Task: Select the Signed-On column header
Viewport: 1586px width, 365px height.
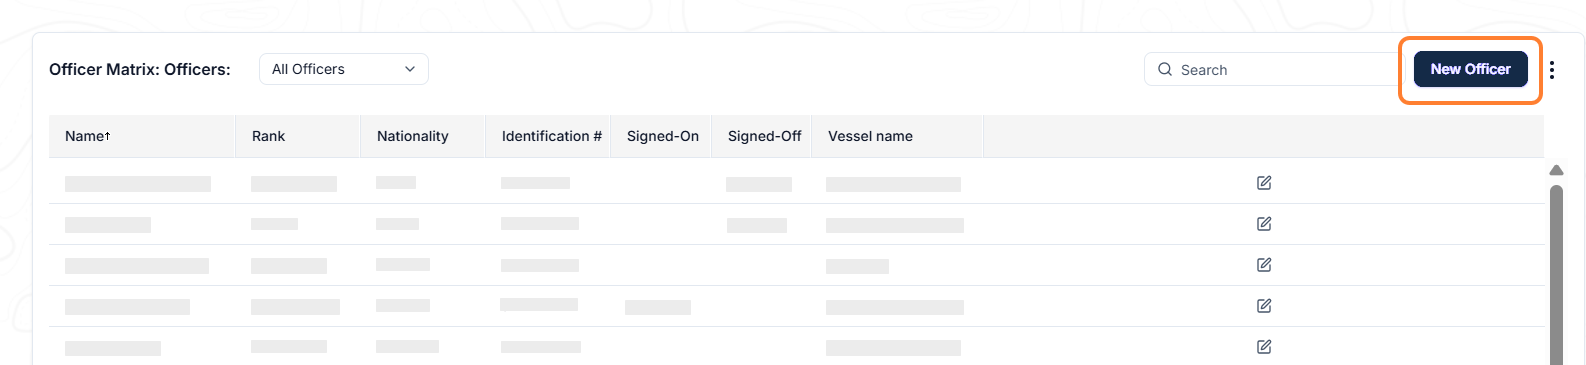Action: tap(663, 136)
